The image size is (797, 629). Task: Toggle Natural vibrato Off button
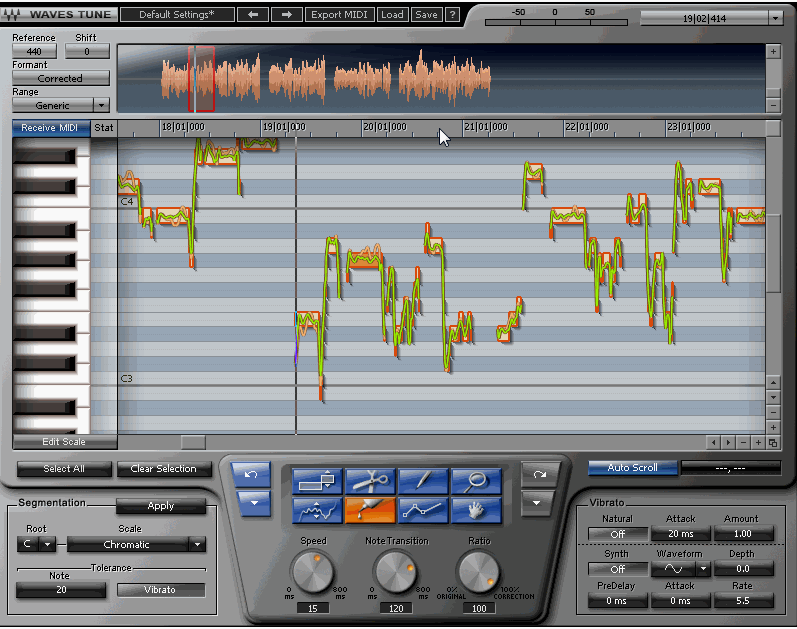(x=618, y=534)
